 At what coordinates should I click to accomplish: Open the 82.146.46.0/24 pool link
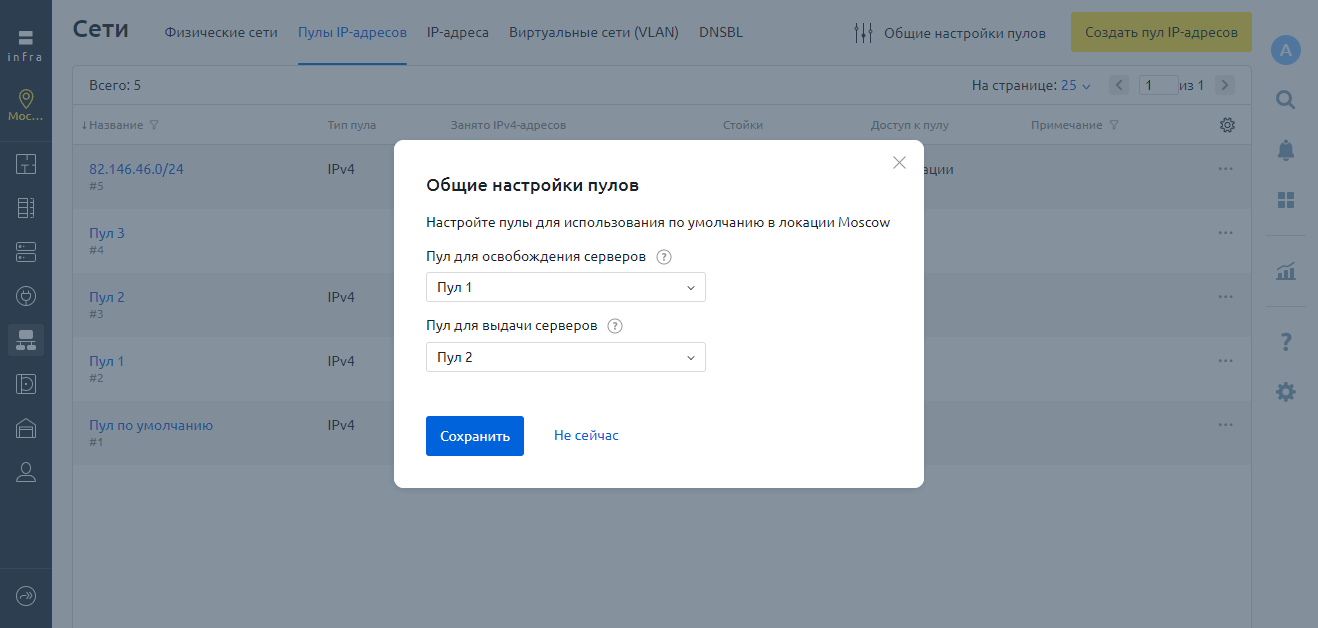click(136, 169)
